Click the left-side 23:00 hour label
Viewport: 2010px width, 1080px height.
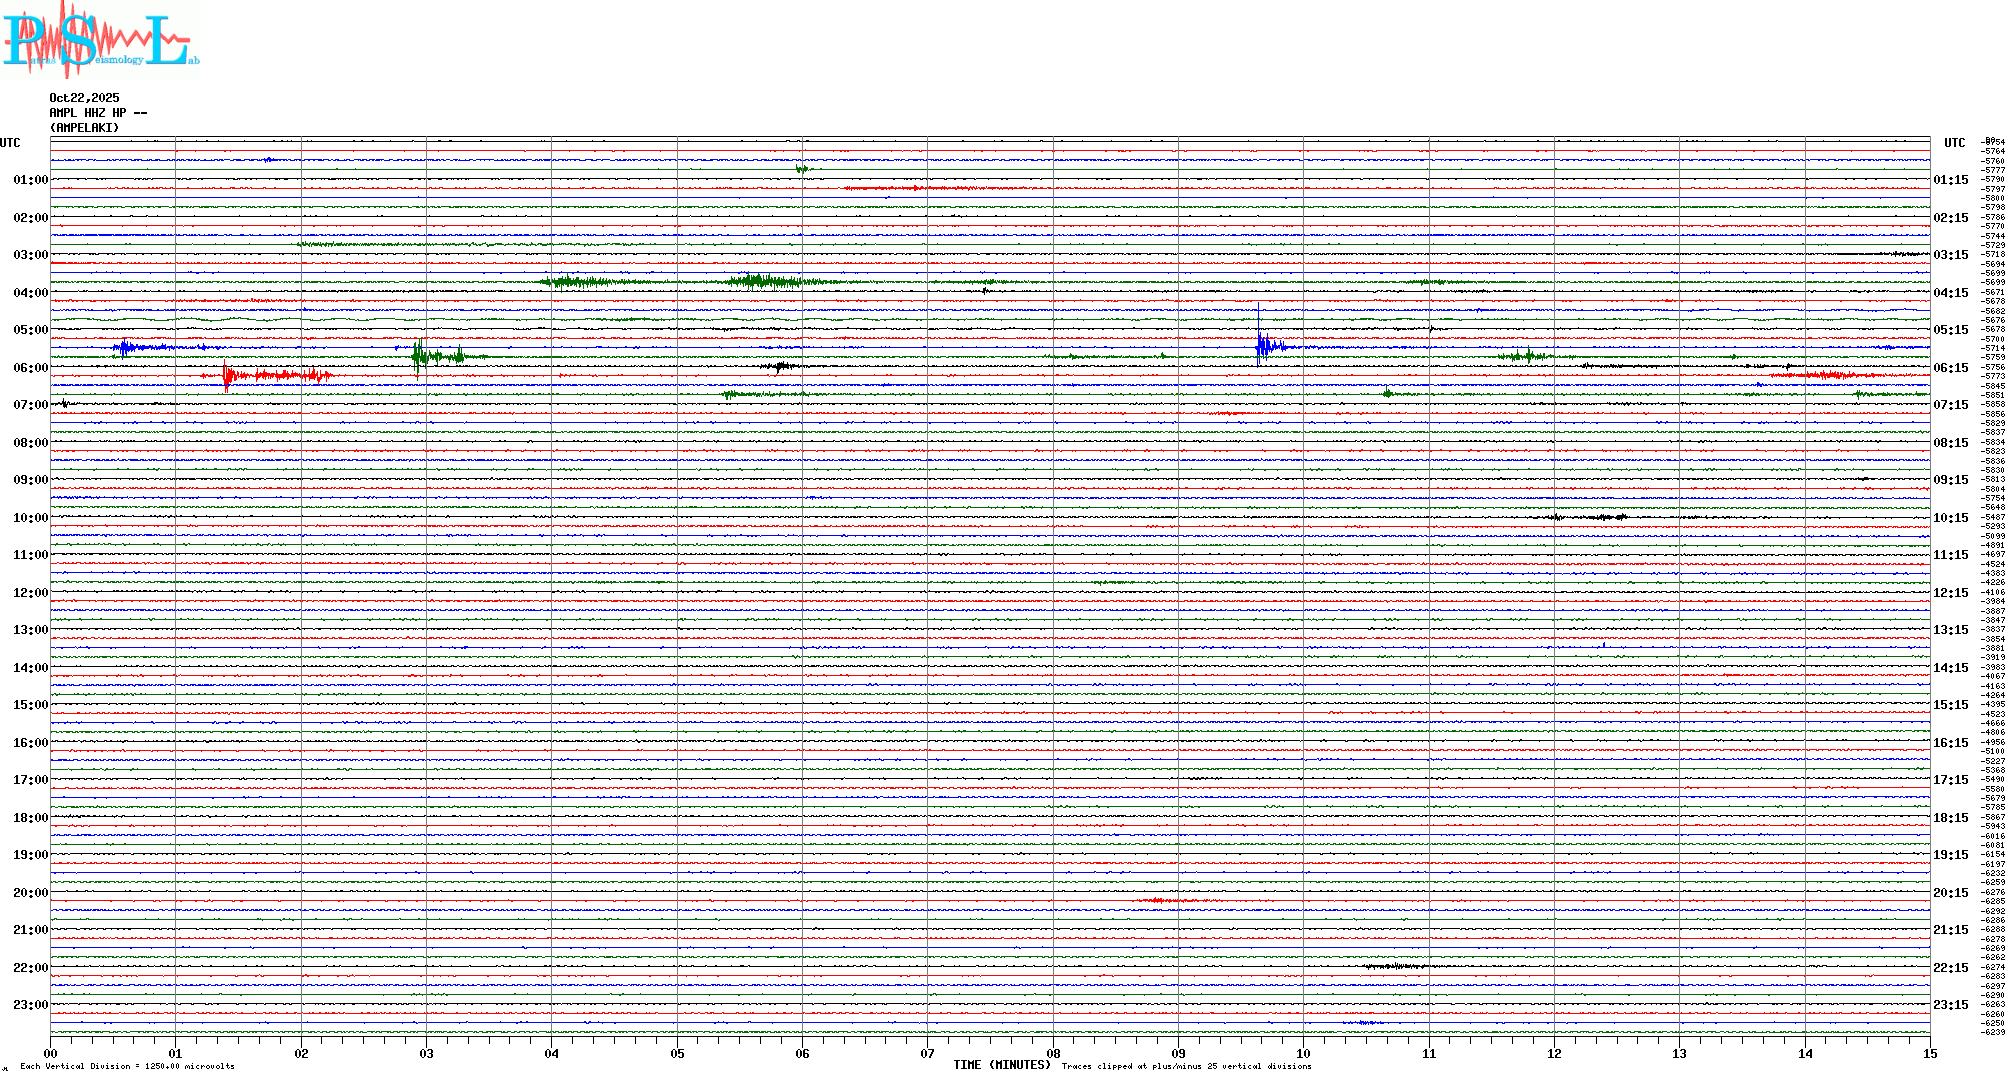pos(30,1005)
